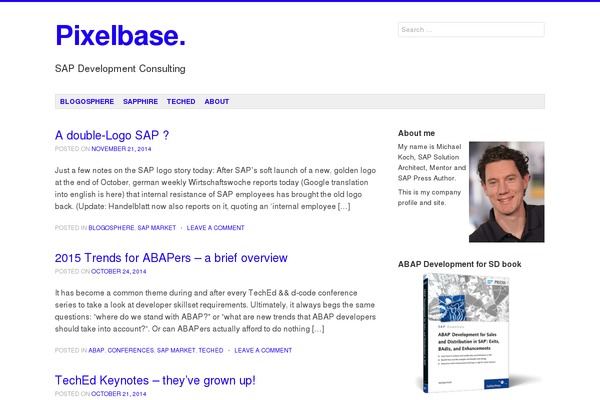Select the excerpt beginning 'Just a few notes'
This screenshot has height=400, width=600.
[x=215, y=188]
